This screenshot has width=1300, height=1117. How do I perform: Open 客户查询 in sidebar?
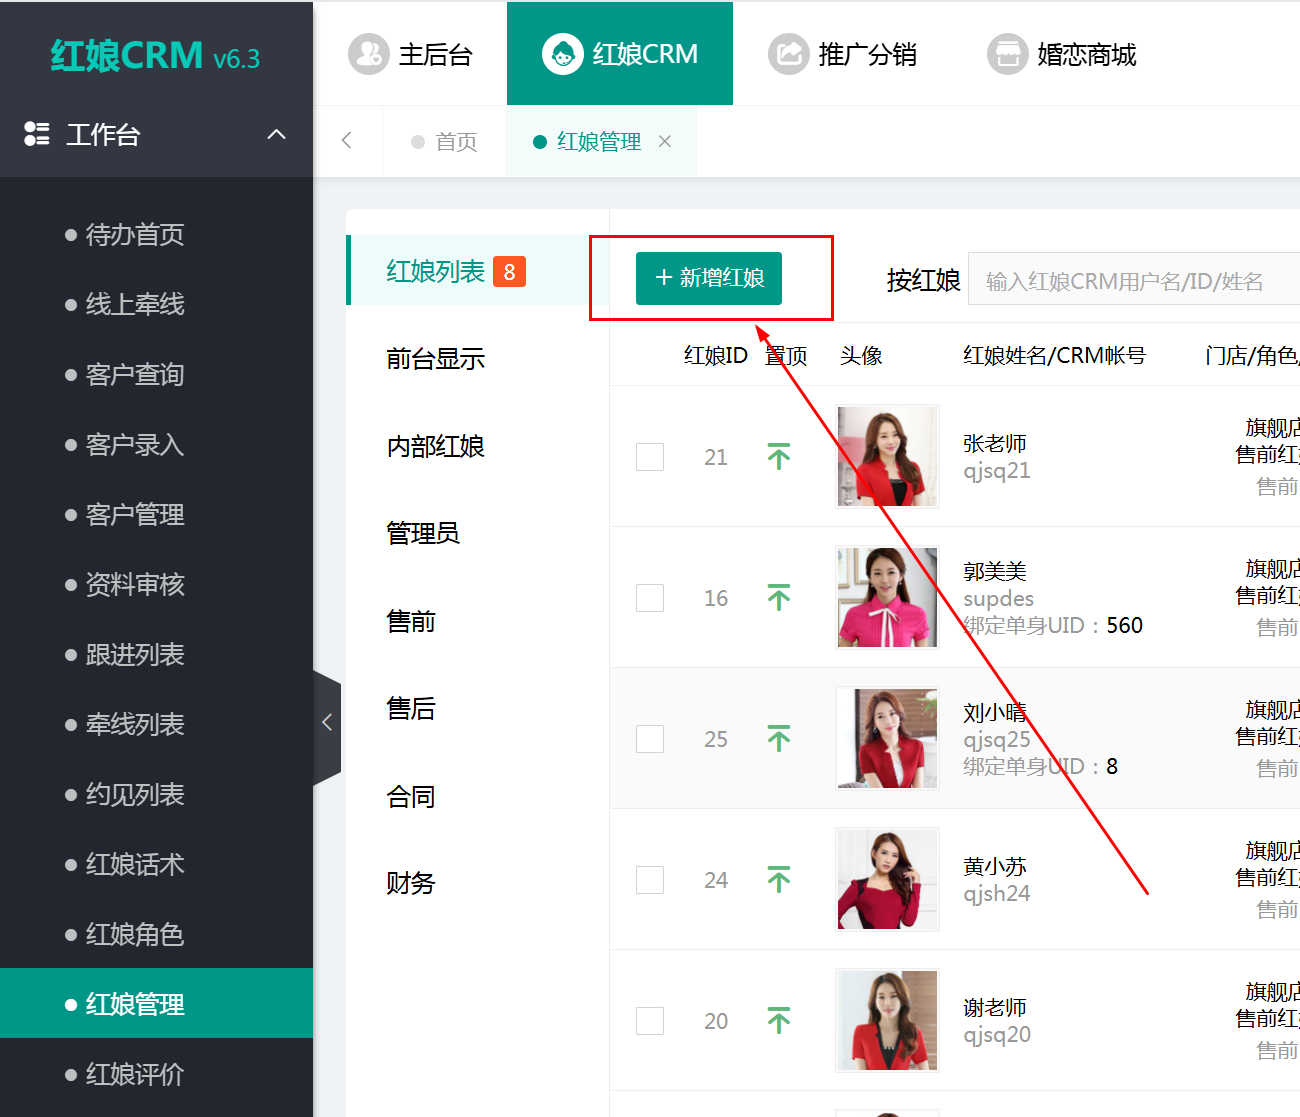135,375
